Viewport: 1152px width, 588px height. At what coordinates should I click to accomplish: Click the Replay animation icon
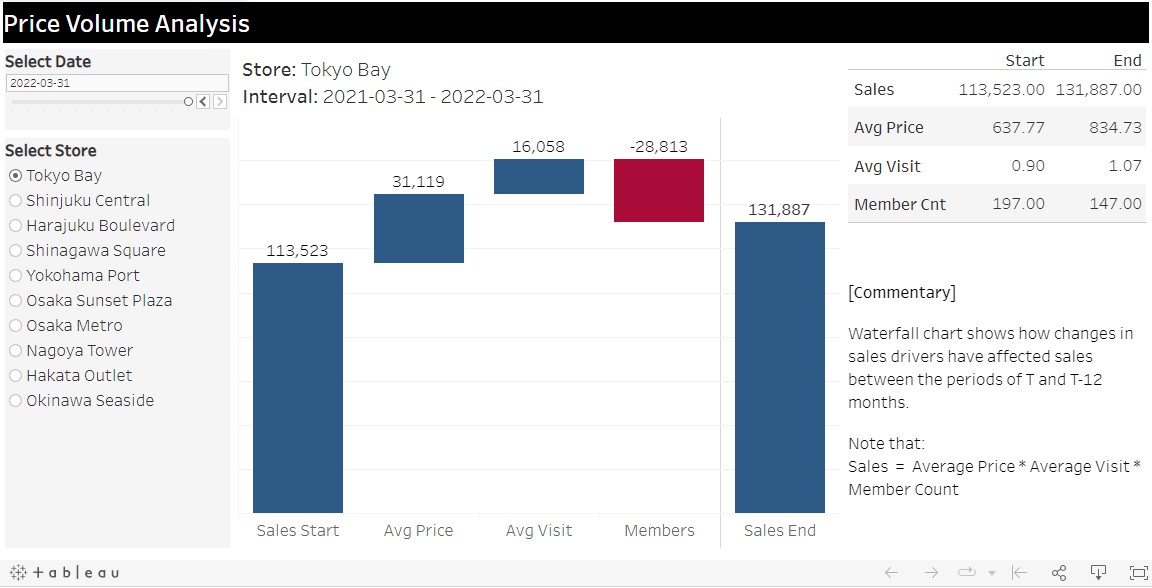pyautogui.click(x=966, y=573)
